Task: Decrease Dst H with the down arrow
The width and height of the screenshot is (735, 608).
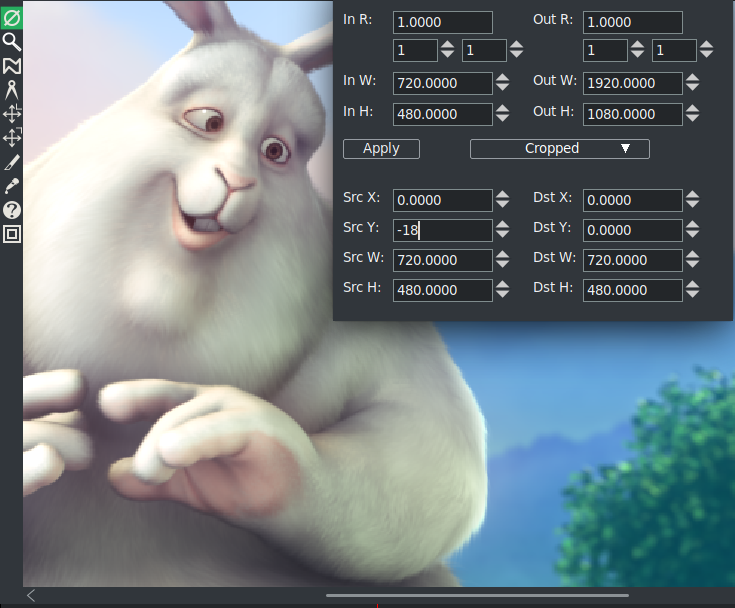Action: [x=693, y=295]
